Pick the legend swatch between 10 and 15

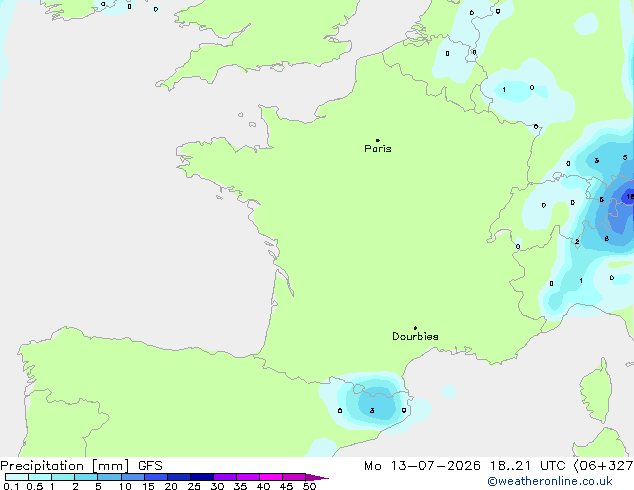(x=133, y=477)
